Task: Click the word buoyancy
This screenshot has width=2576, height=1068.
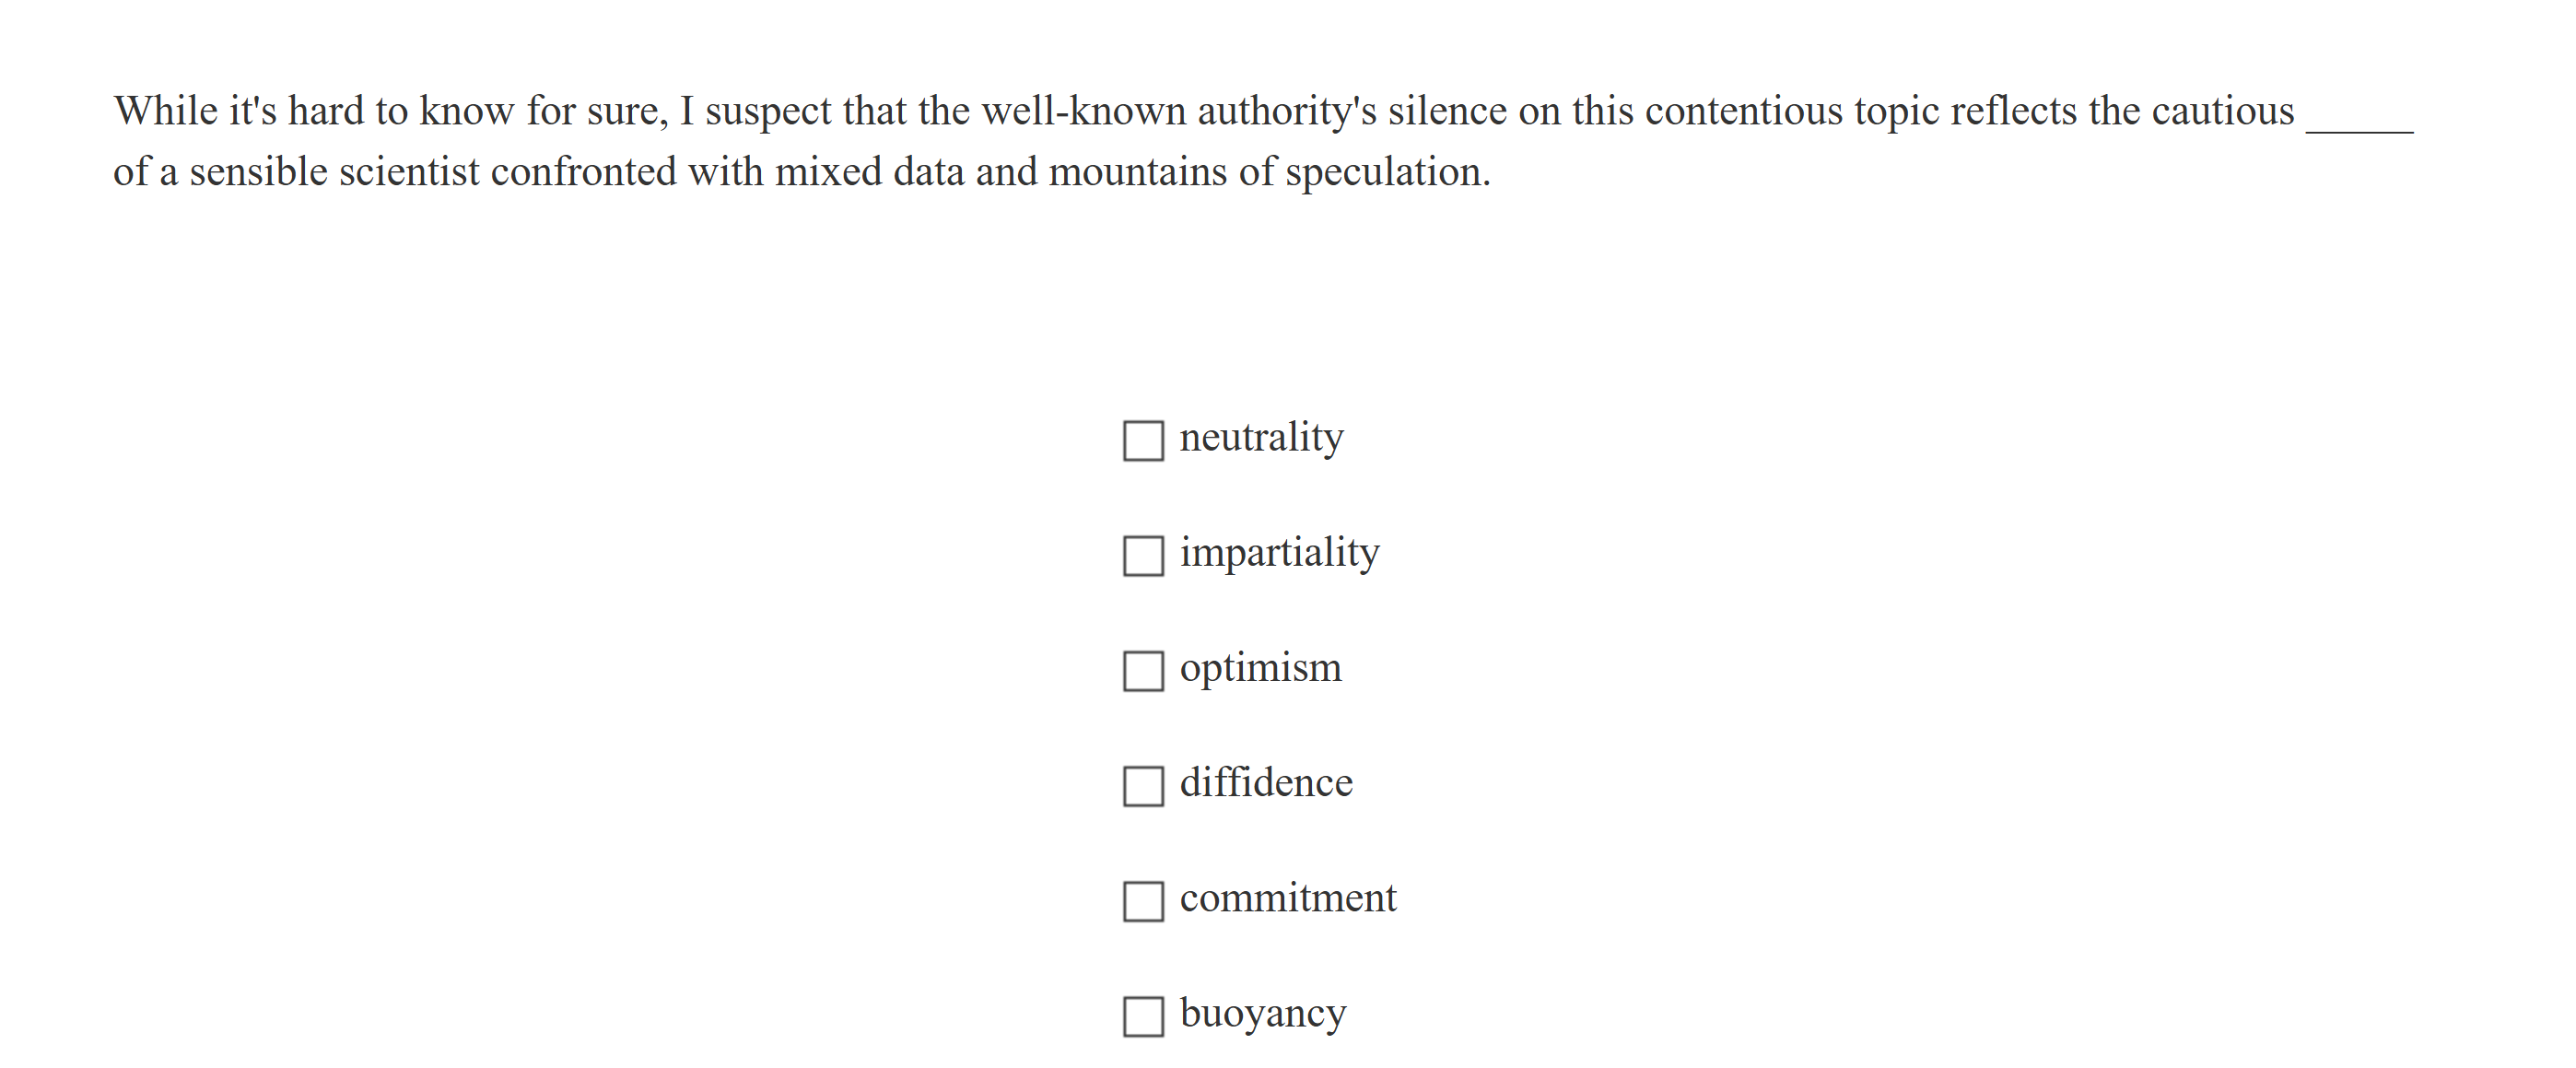Action: pyautogui.click(x=1263, y=1013)
